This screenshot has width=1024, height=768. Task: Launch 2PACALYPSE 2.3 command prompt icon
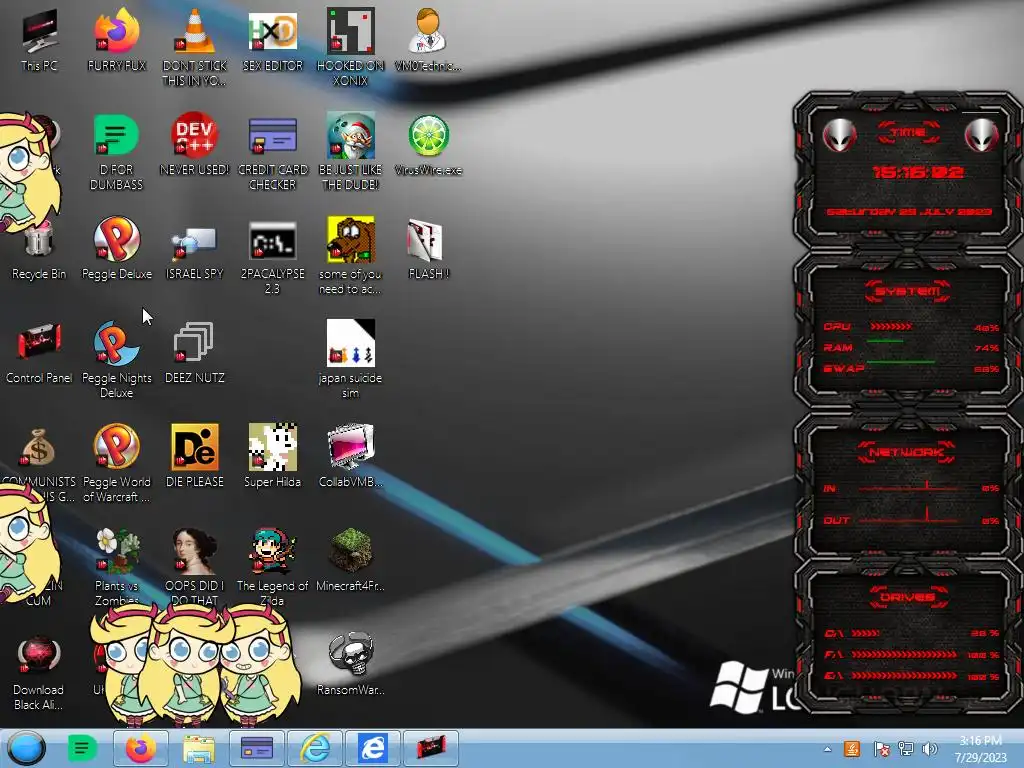pyautogui.click(x=272, y=256)
